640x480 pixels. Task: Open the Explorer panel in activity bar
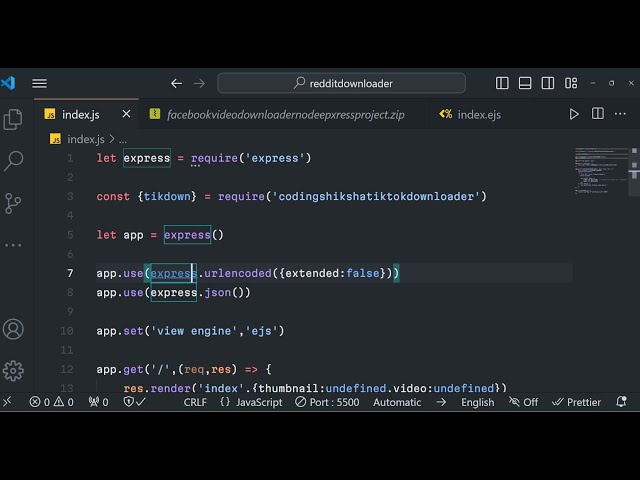pyautogui.click(x=13, y=120)
